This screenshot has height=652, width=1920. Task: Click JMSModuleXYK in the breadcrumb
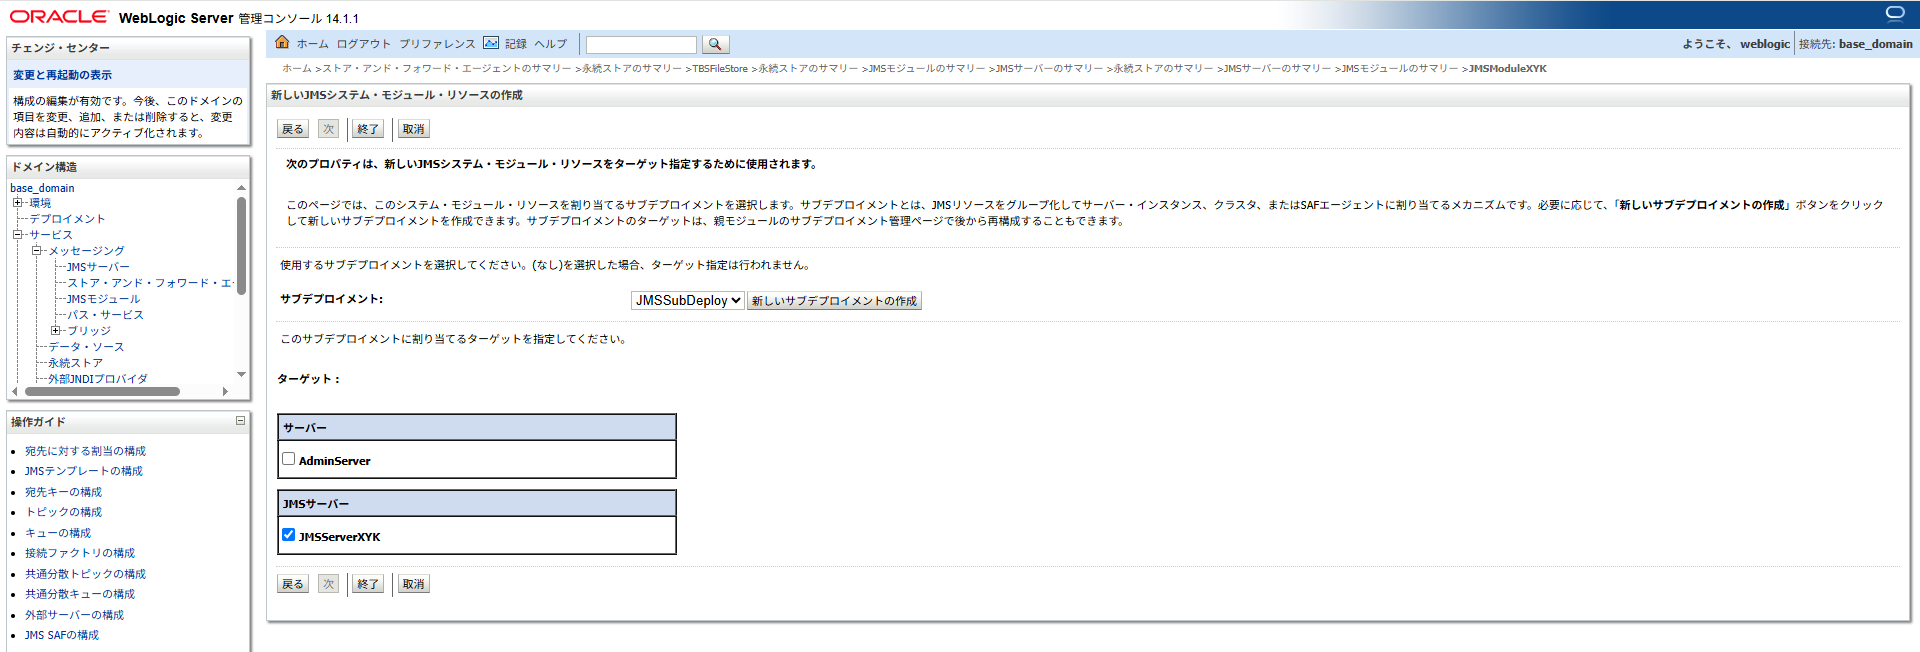point(1507,69)
